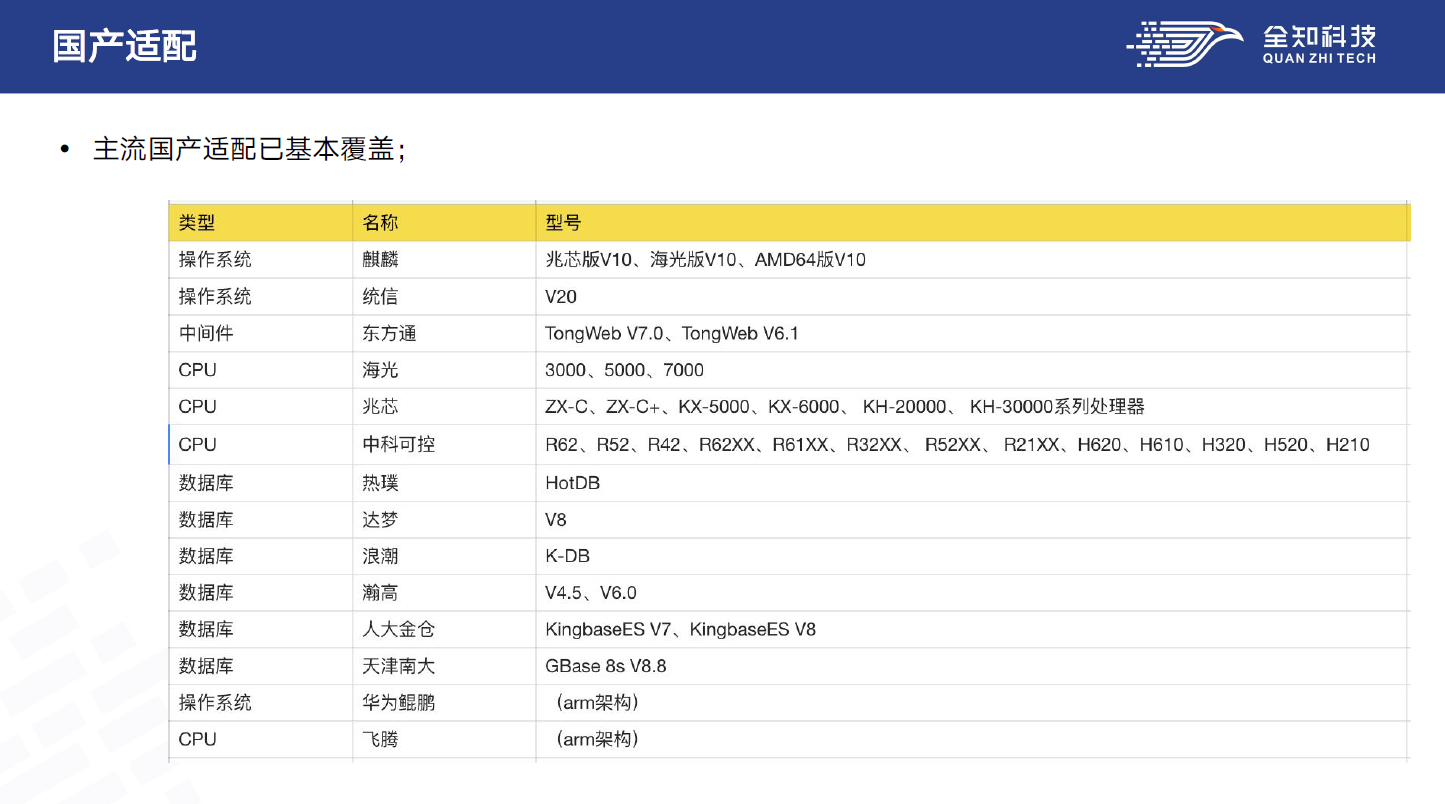Image resolution: width=1445 pixels, height=804 pixels.
Task: Click the 兆芯 ZX-C processor models cell
Action: (844, 407)
